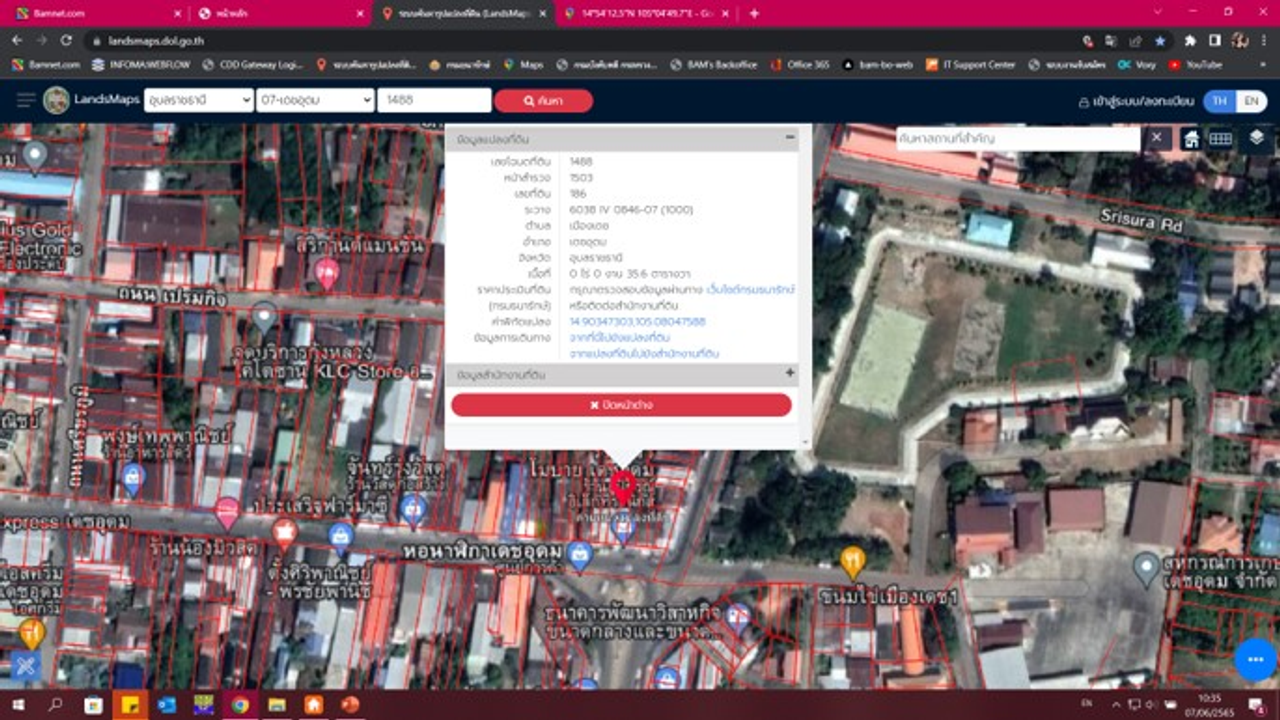
Task: Open the LandsMaps hamburger menu
Action: (26, 100)
